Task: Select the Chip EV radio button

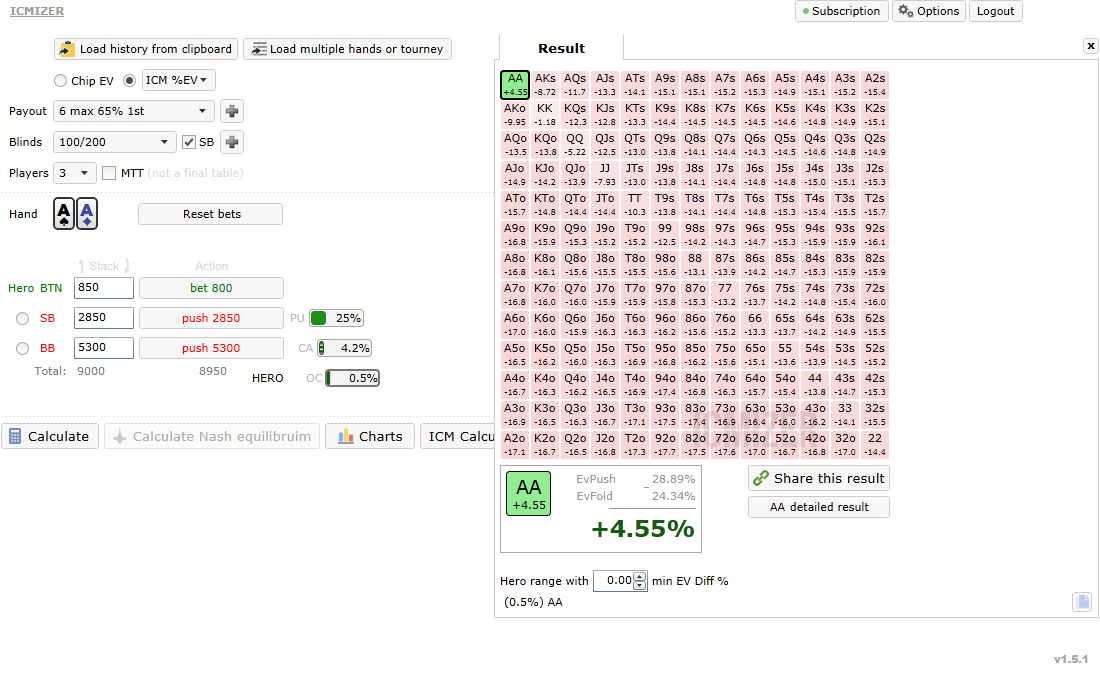Action: tap(60, 81)
